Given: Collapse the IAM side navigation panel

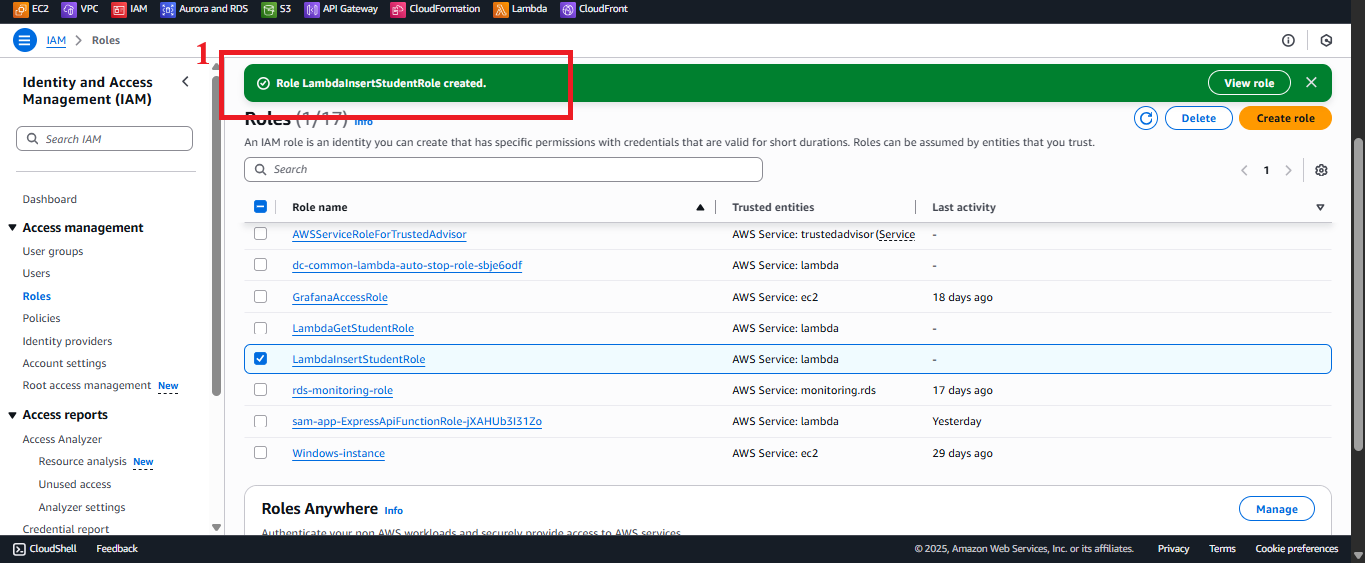Looking at the screenshot, I should [x=185, y=82].
